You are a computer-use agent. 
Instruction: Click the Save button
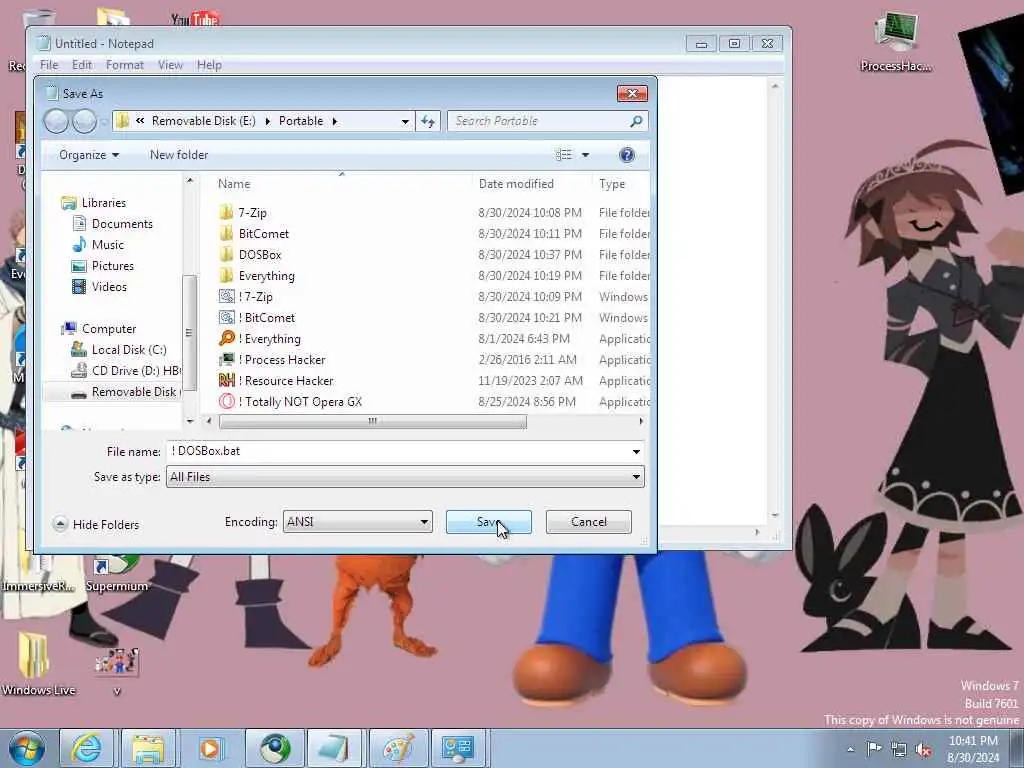coord(488,522)
